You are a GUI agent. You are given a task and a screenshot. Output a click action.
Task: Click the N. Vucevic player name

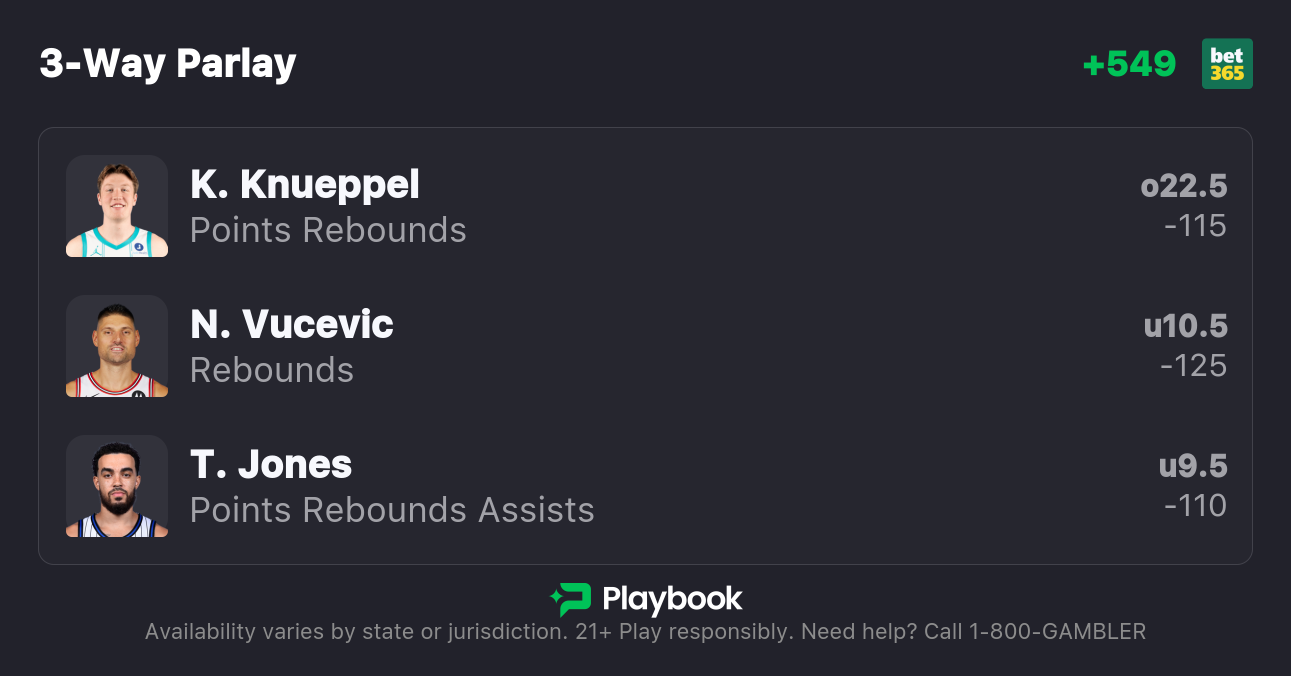click(x=292, y=324)
